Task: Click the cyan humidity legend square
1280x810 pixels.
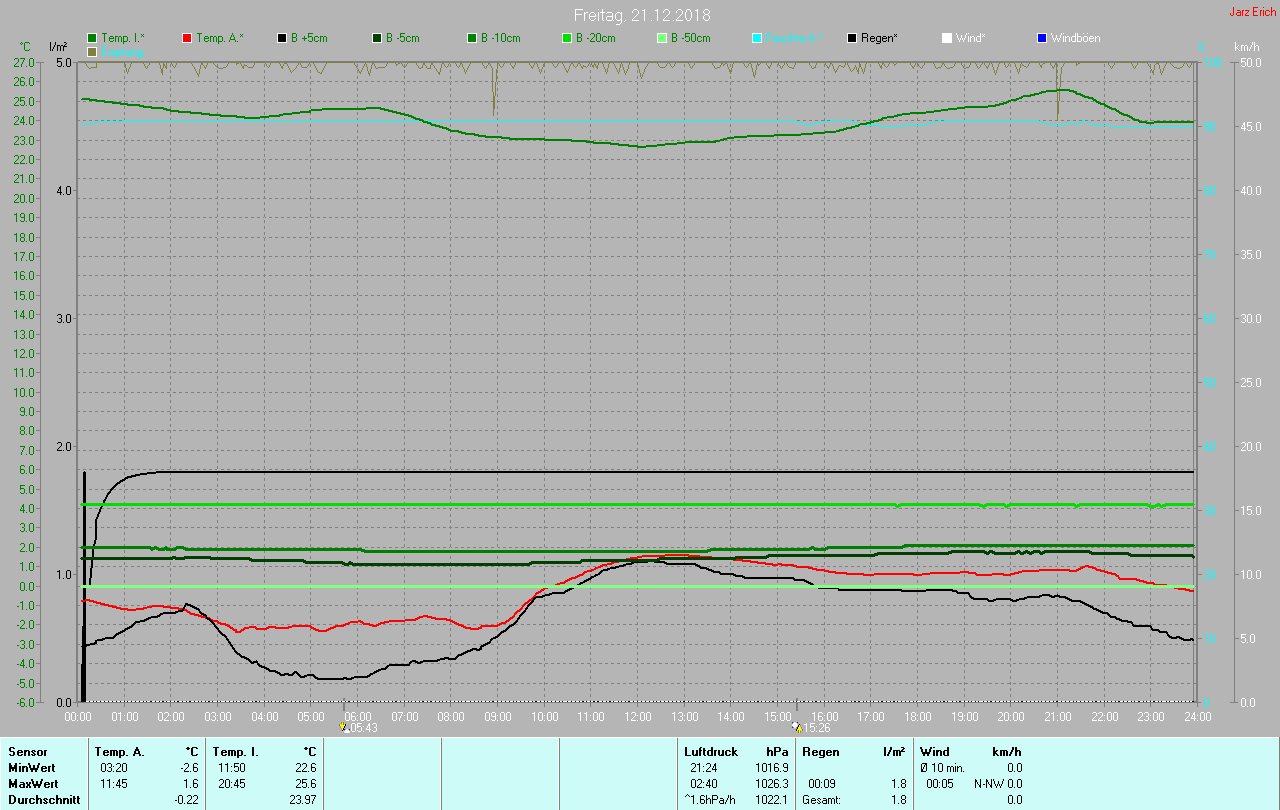Action: (x=757, y=38)
